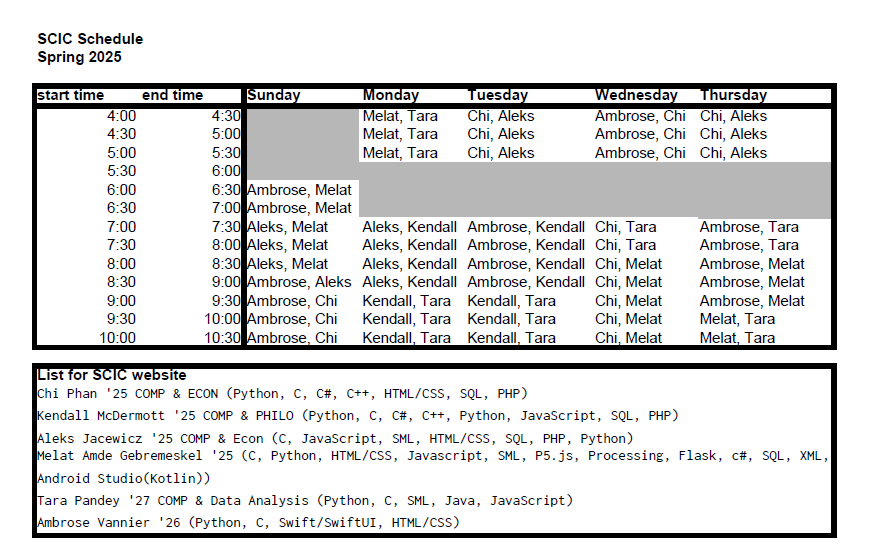Click the 'Tuesday' column header
Screen dimensions: 870x554
point(498,95)
